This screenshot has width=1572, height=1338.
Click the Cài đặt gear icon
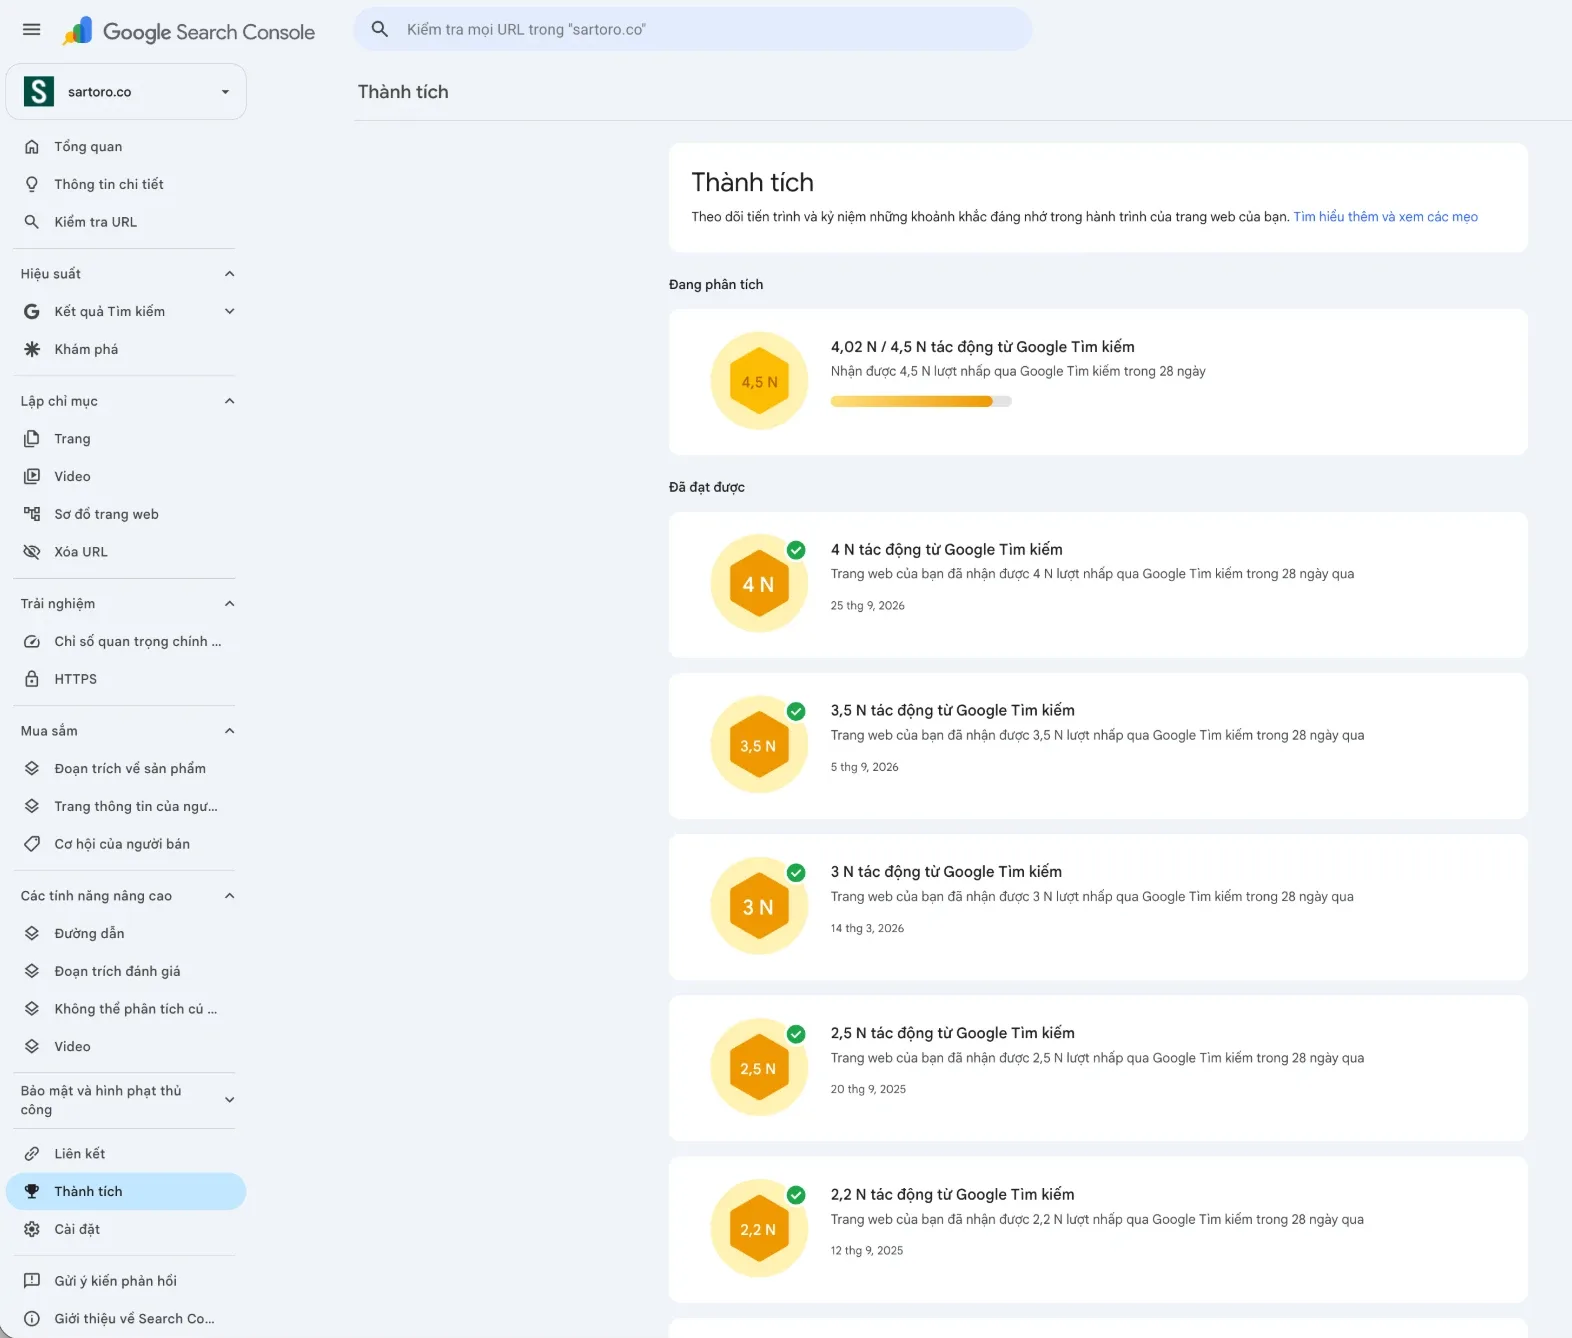[32, 1230]
